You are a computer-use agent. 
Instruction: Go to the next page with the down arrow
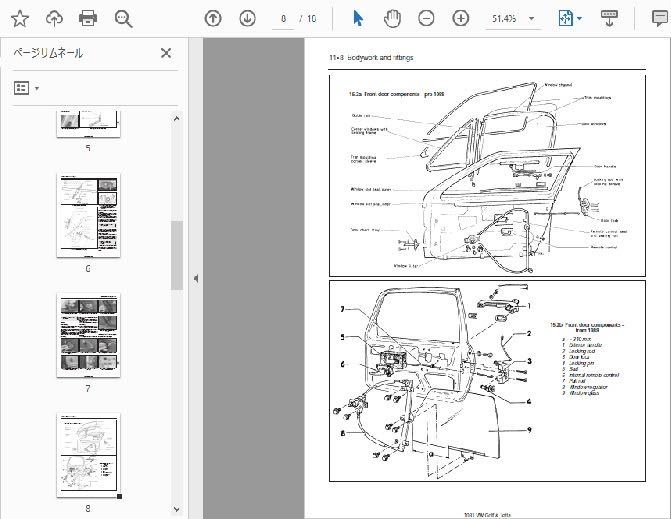[x=247, y=18]
